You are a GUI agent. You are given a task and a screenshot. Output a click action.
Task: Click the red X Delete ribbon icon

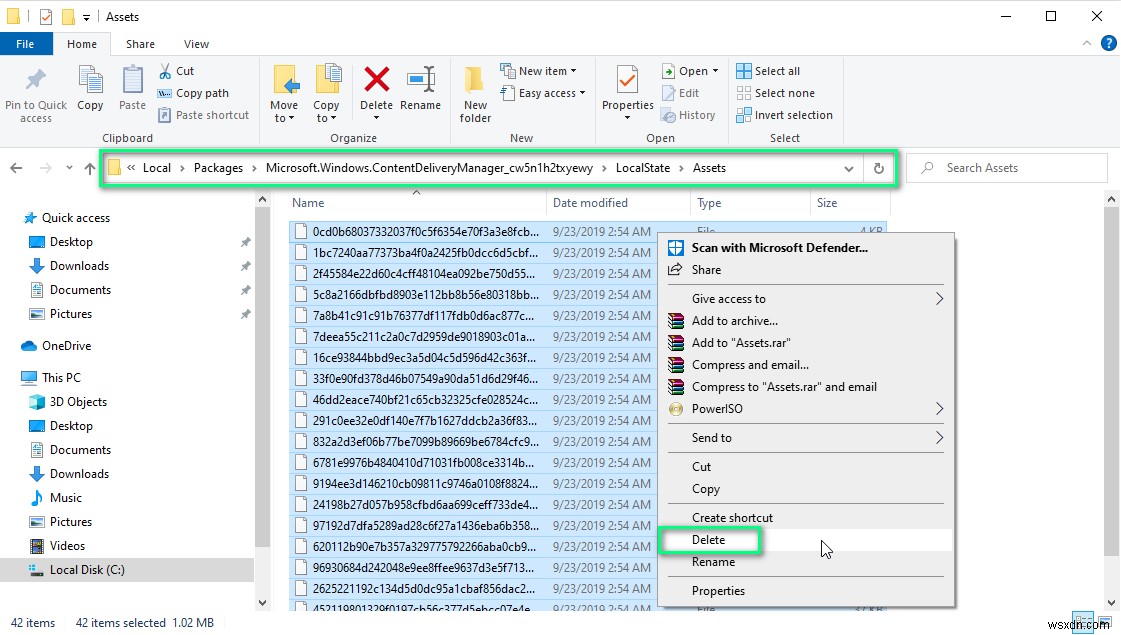pos(377,80)
